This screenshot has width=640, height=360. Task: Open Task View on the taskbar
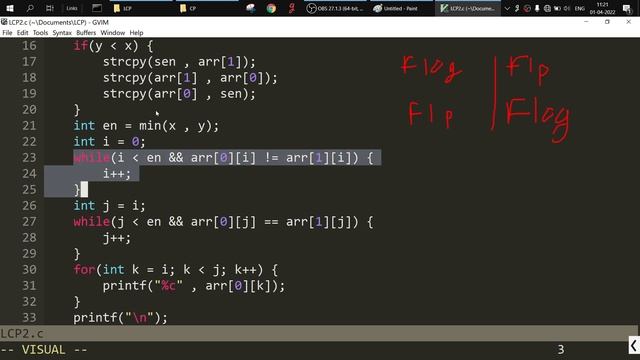click(x=50, y=8)
